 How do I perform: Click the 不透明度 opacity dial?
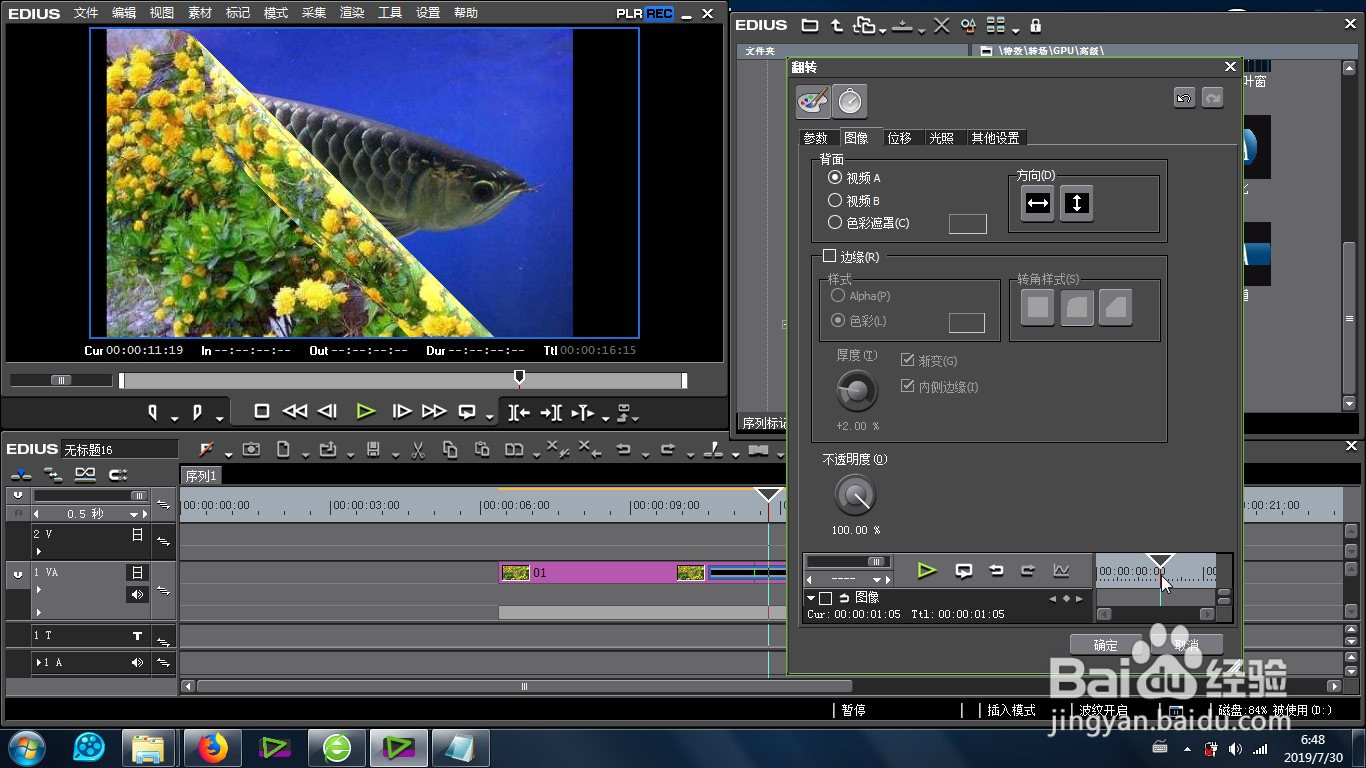[855, 495]
